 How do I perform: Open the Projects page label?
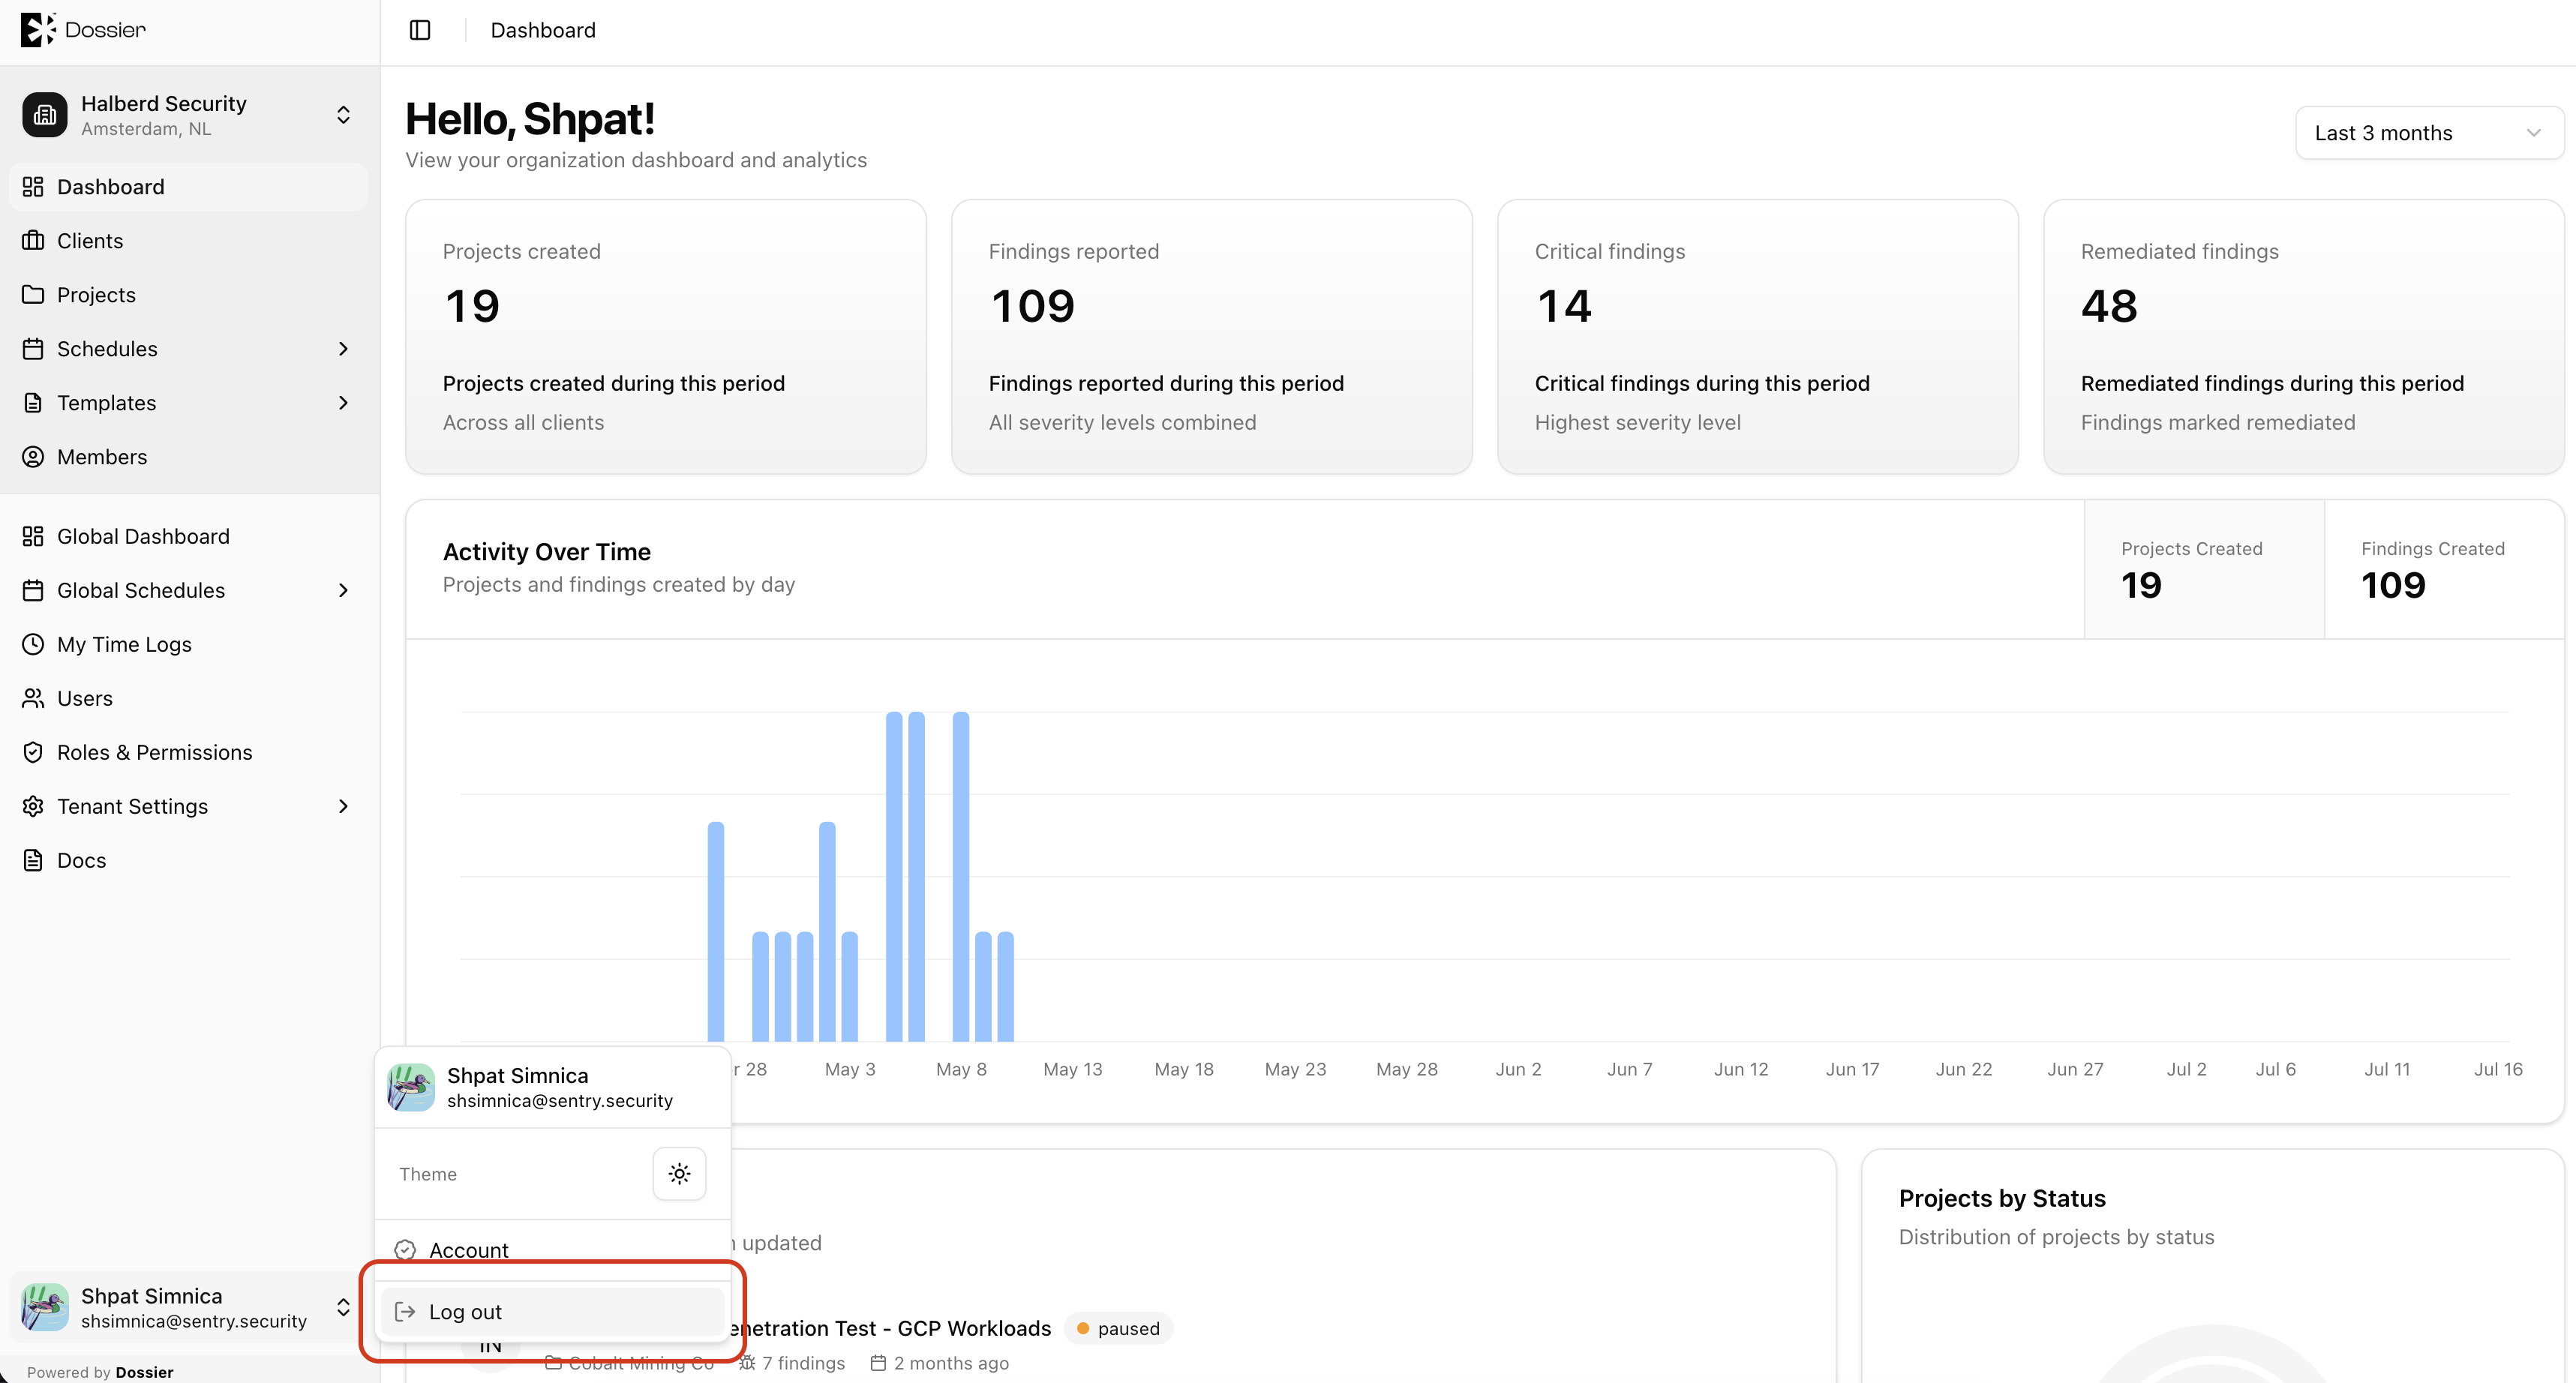pyautogui.click(x=96, y=295)
